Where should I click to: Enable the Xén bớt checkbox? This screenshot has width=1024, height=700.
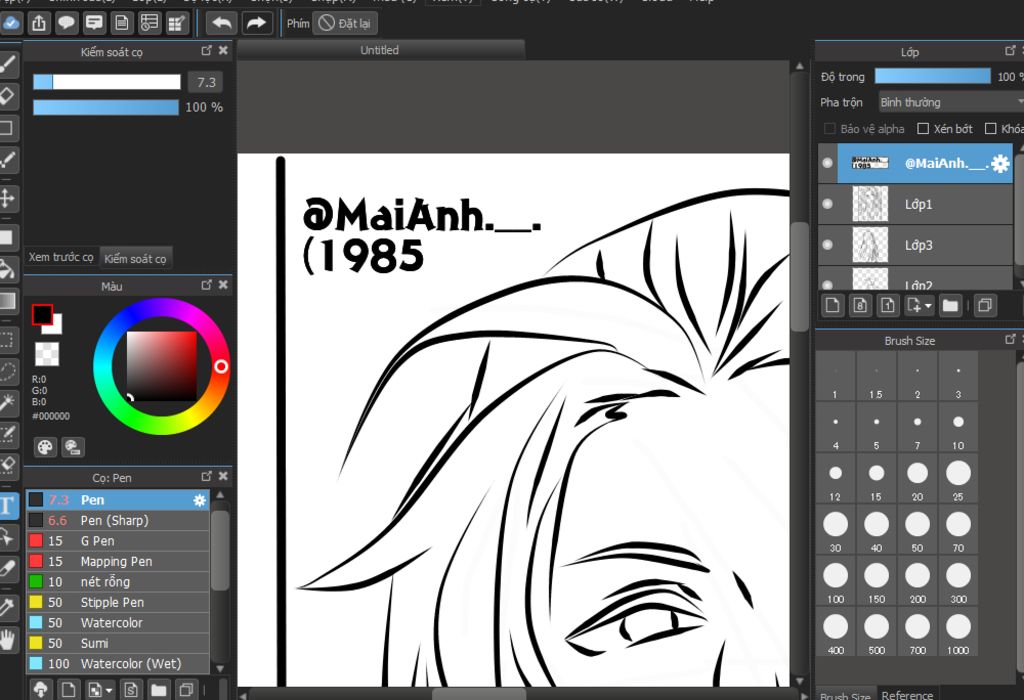(923, 129)
